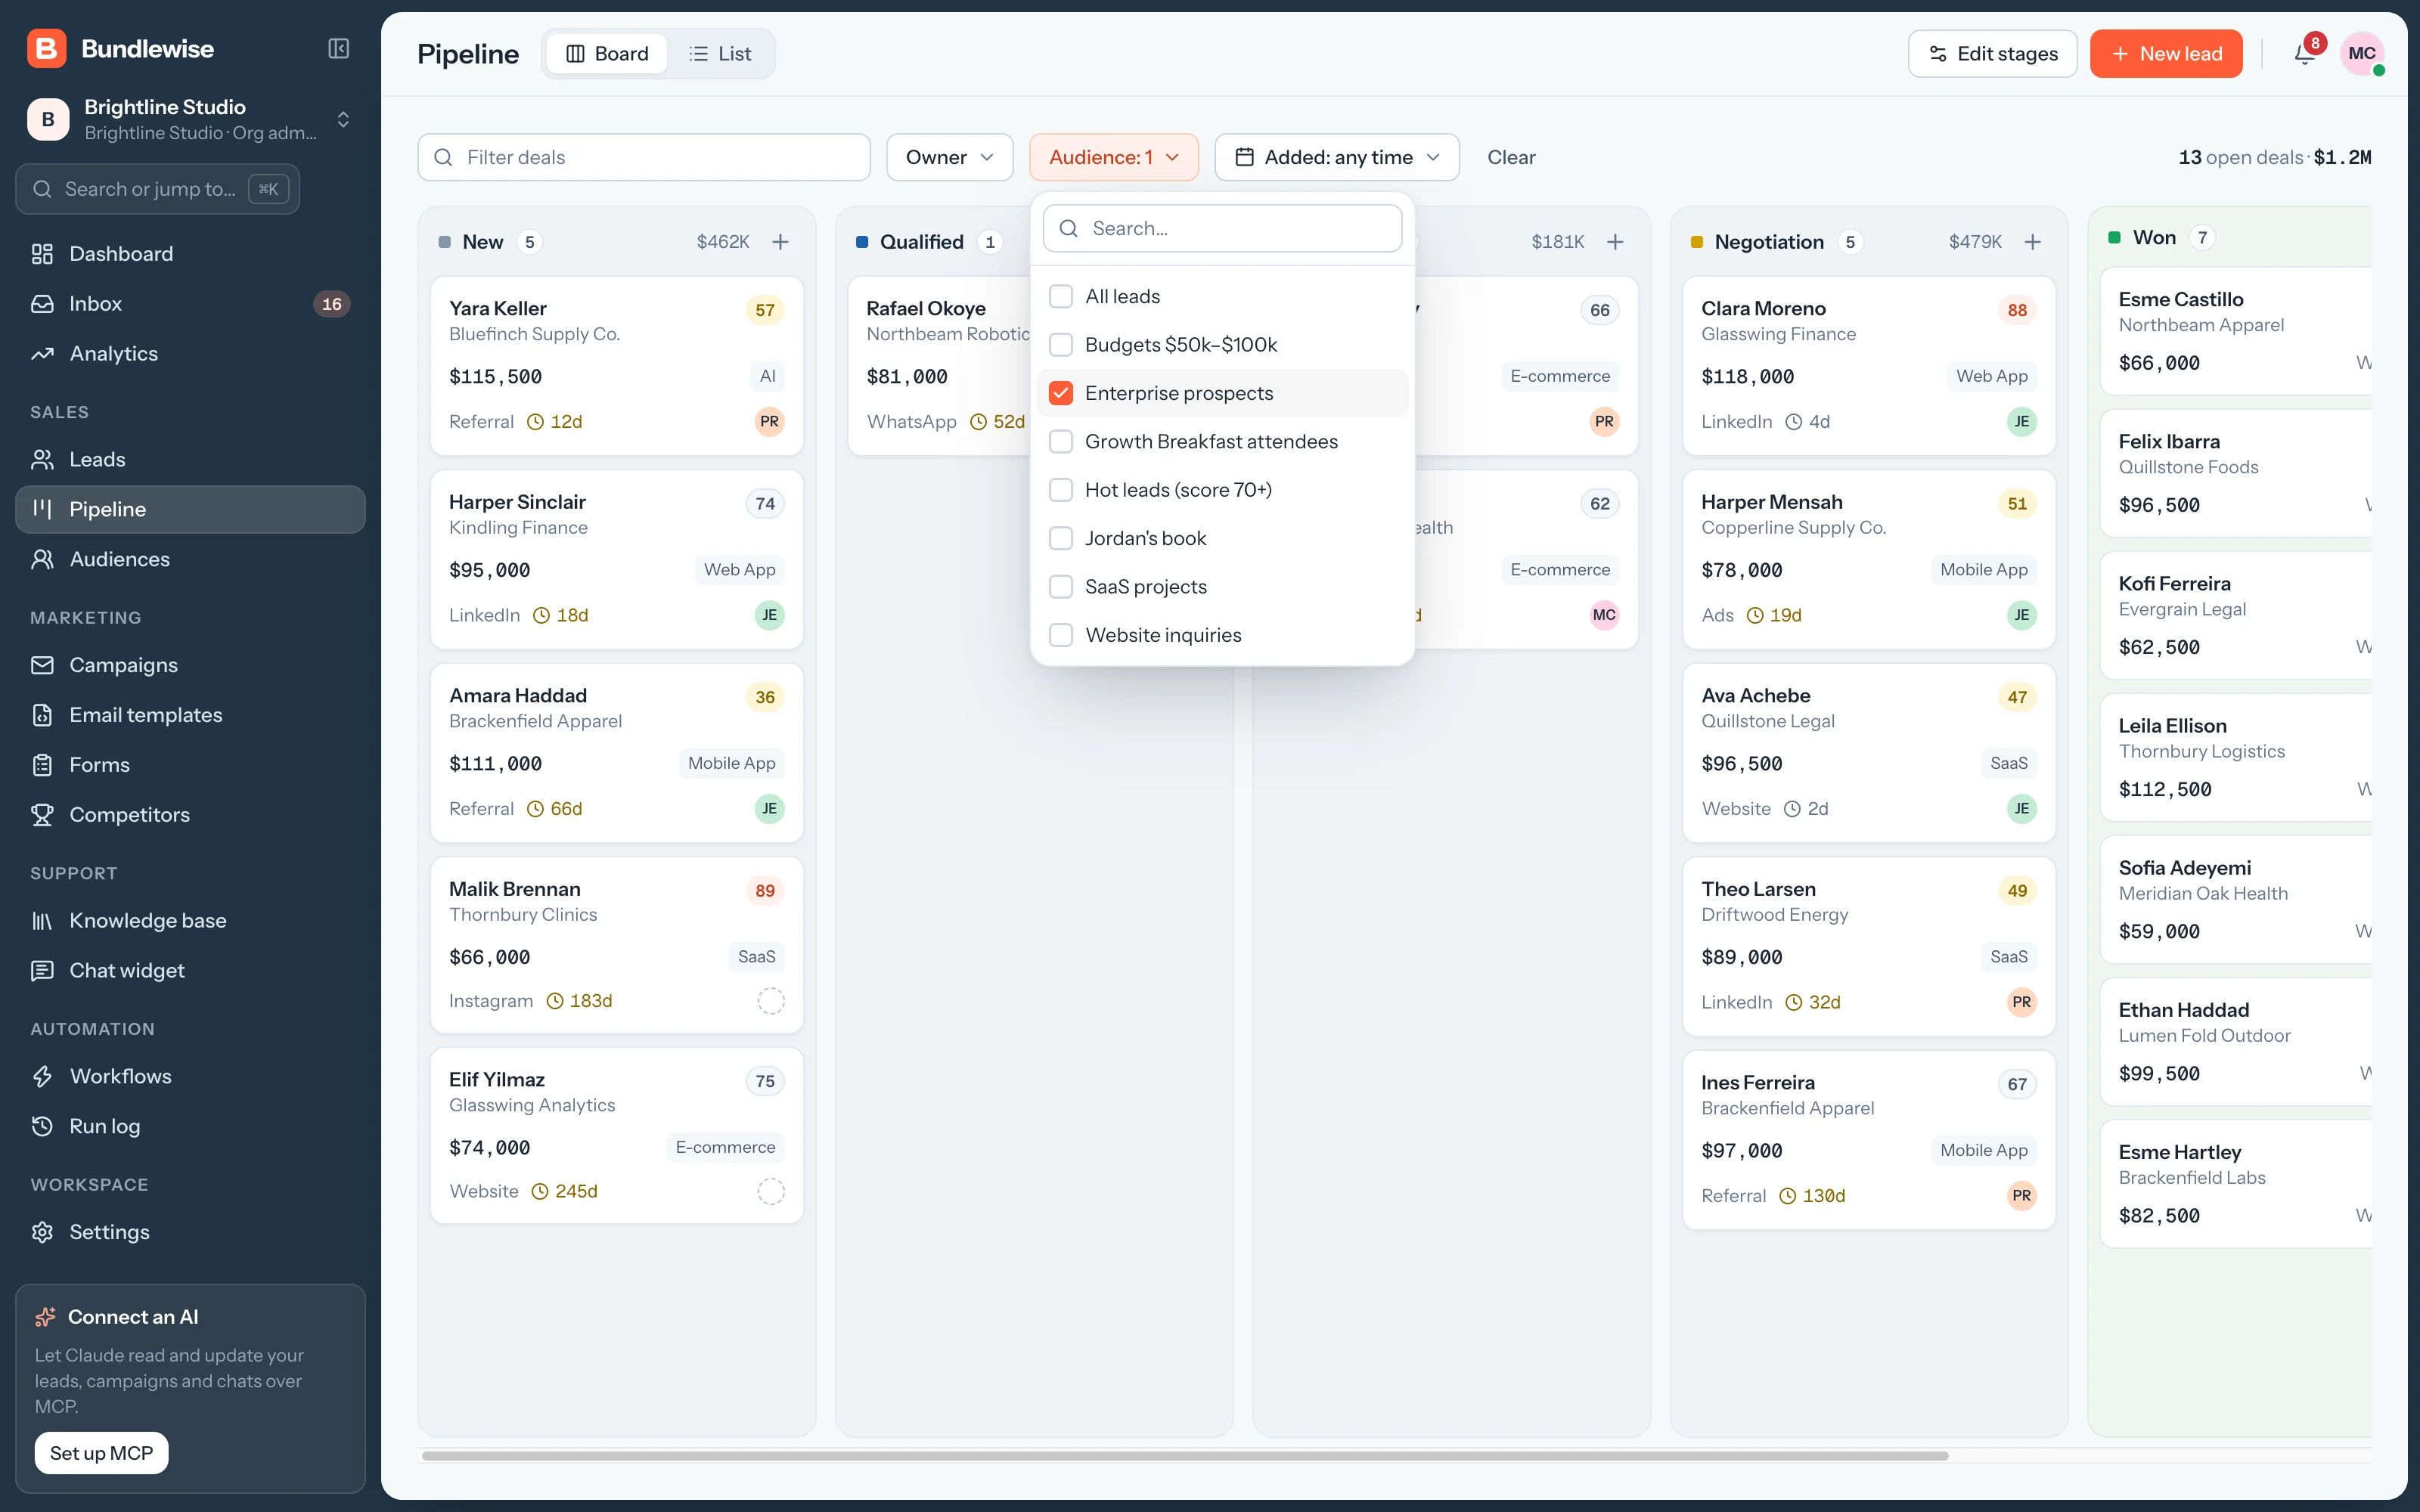Go to Analytics in the sidebar
Viewport: 2420px width, 1512px height.
[x=190, y=354]
